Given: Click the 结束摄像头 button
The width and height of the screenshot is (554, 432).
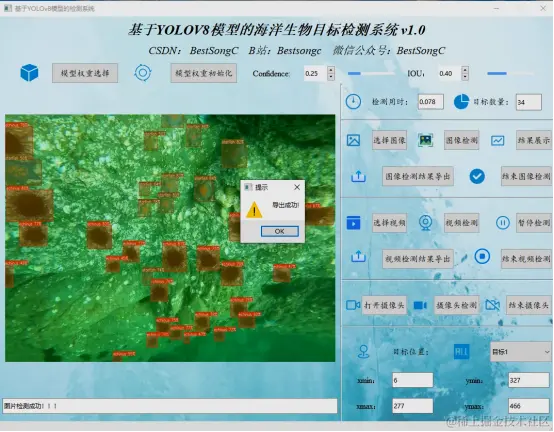Looking at the screenshot, I should tap(529, 305).
